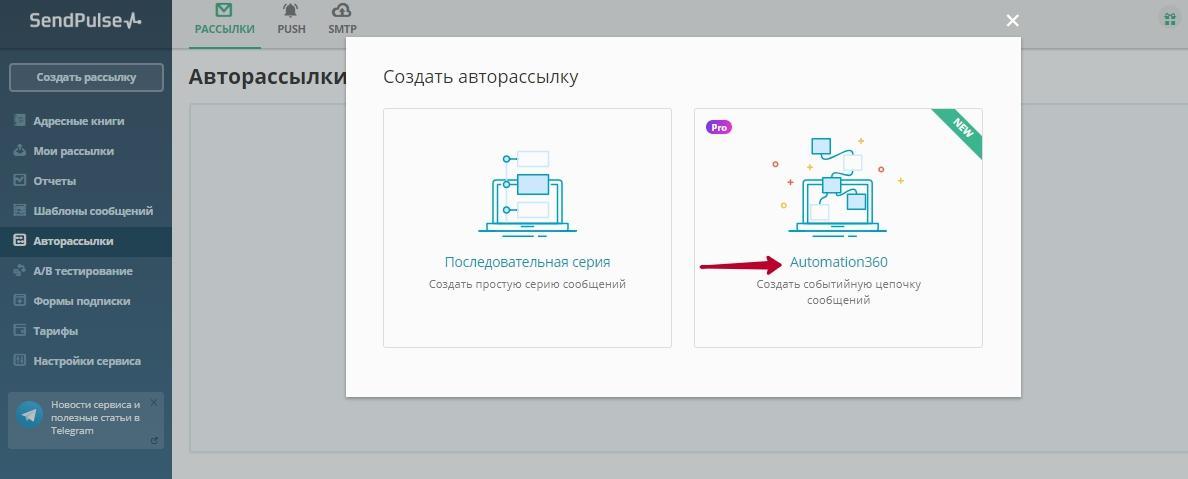Viewport: 1188px width, 479px height.
Task: Click the Automation360 laptop illustration
Action: (838, 186)
